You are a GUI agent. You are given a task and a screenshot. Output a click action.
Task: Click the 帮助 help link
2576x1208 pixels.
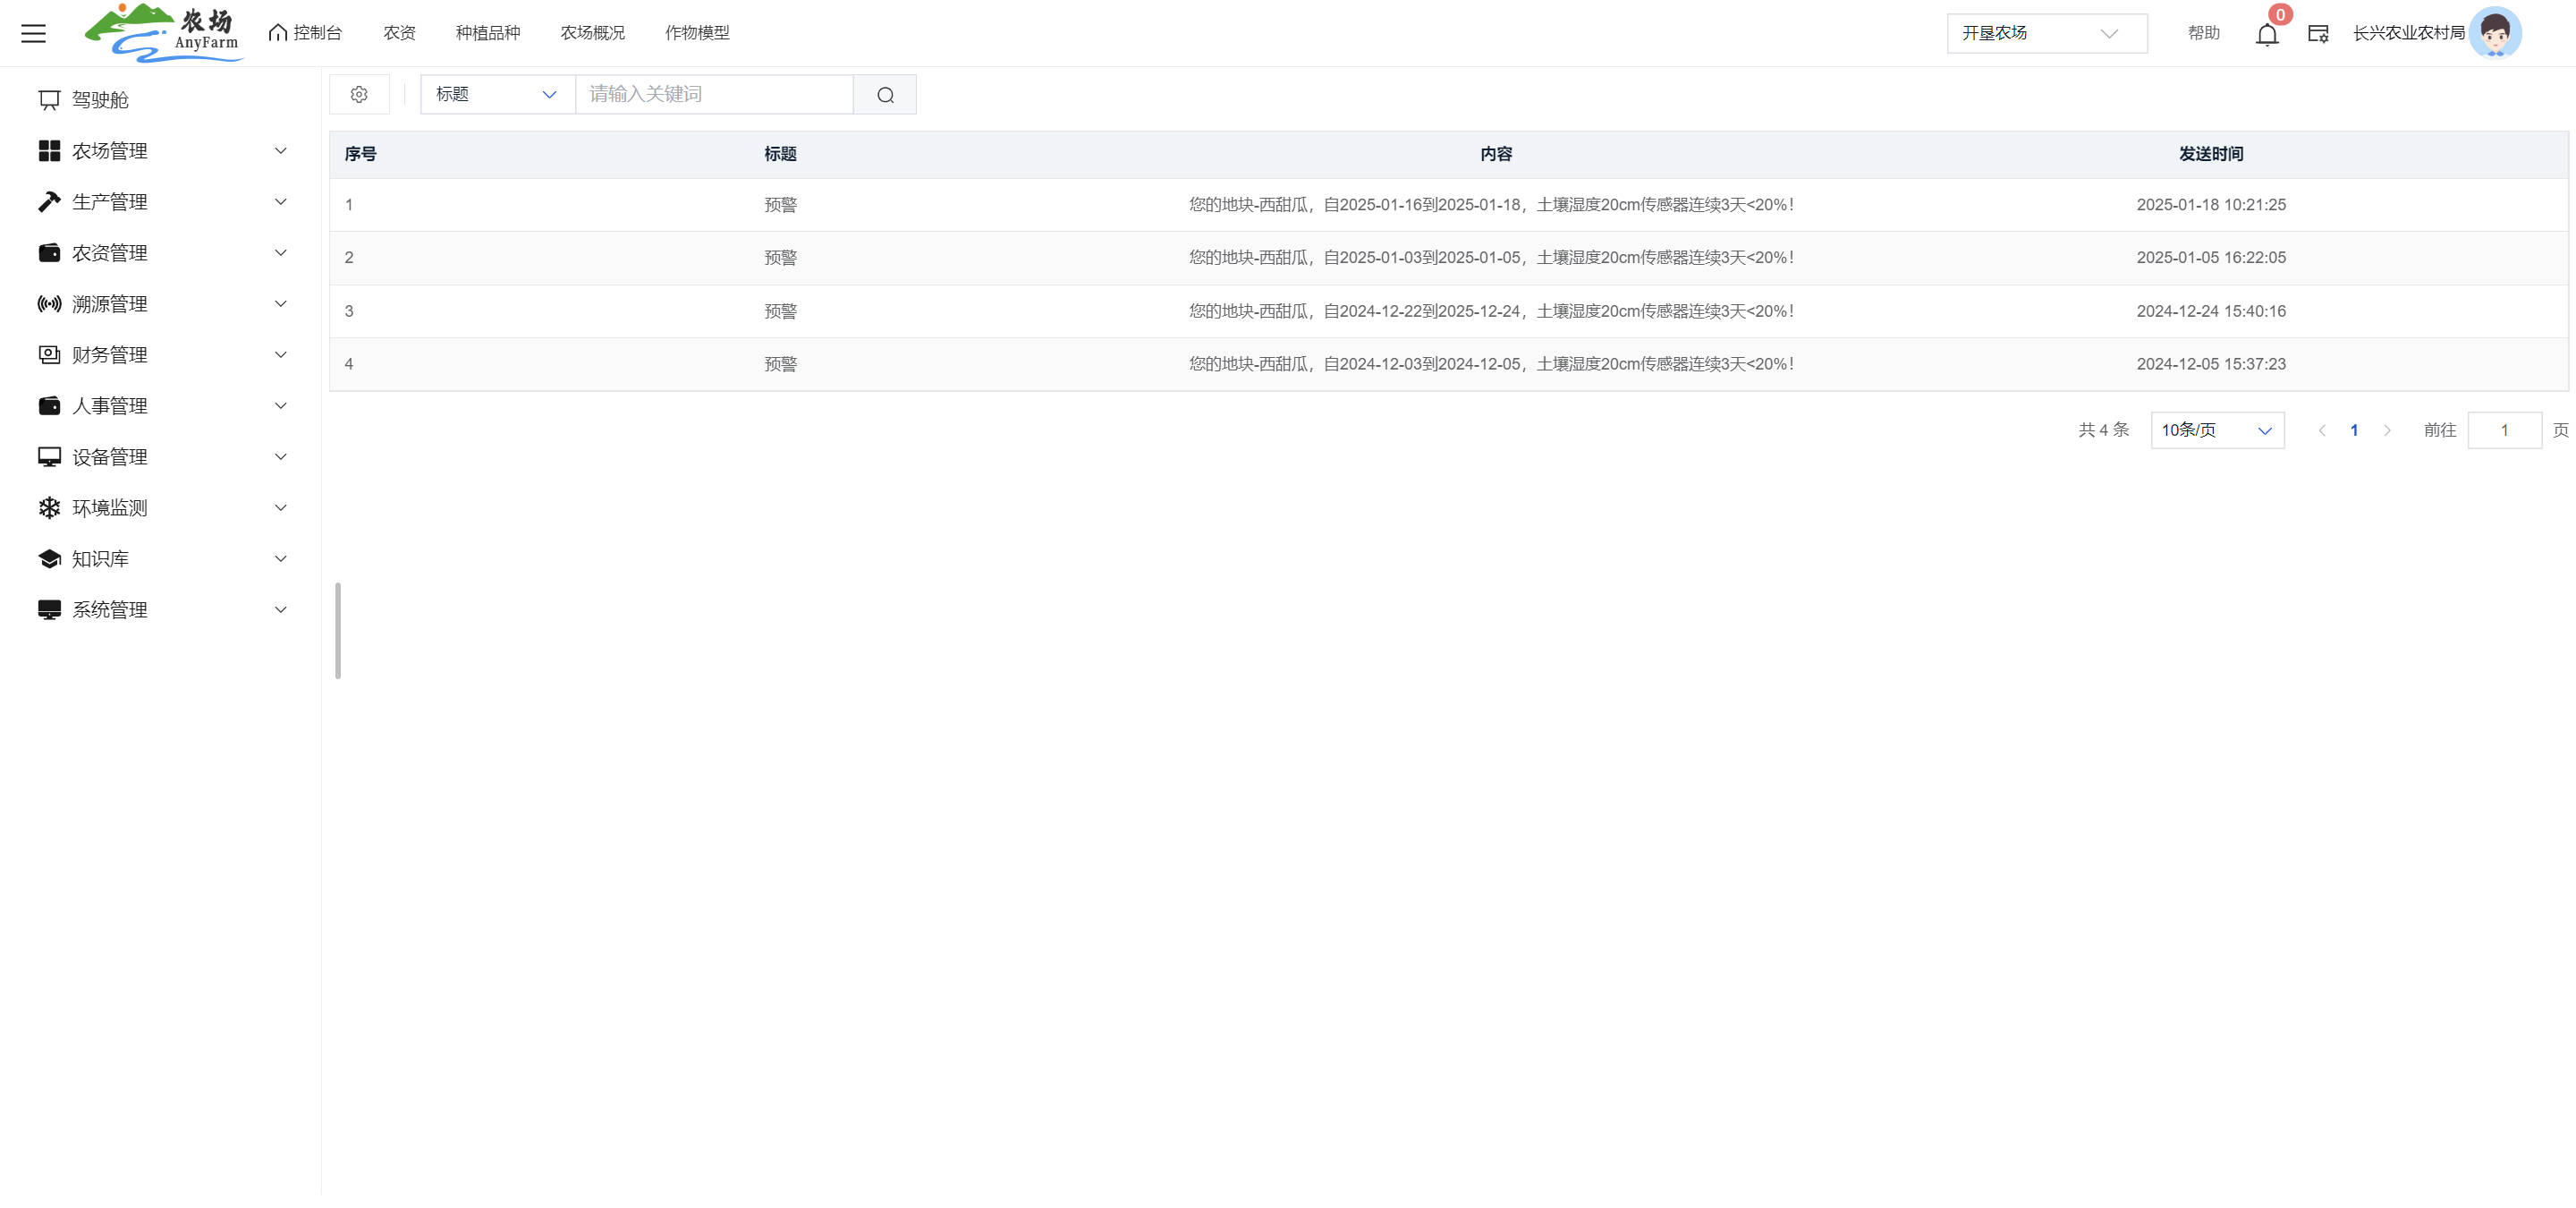click(x=2203, y=33)
